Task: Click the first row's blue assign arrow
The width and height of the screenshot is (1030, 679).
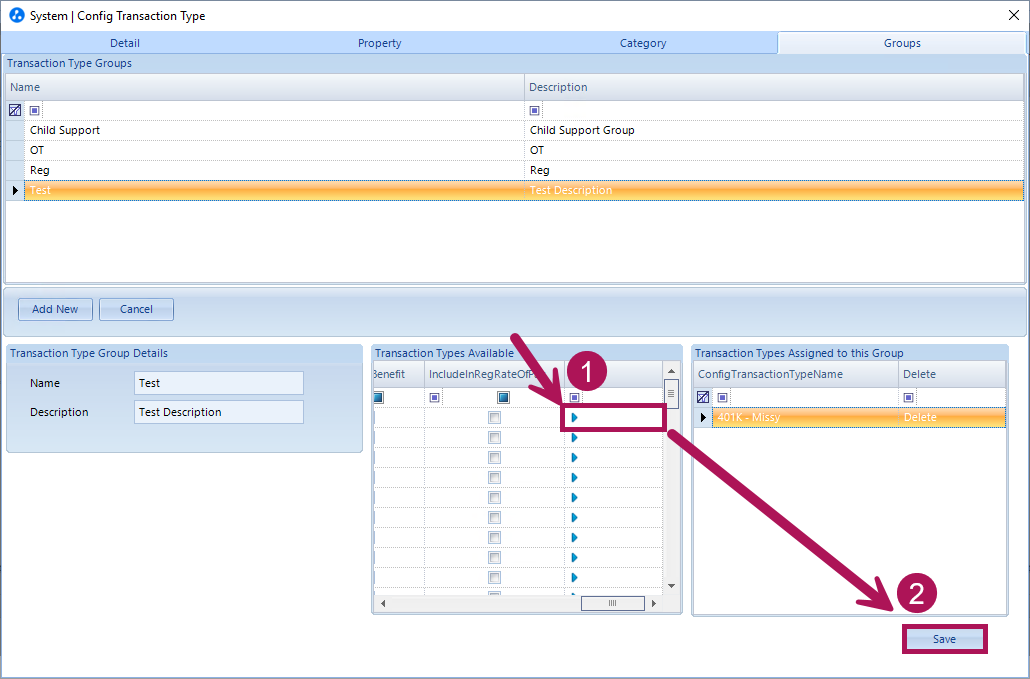Action: [575, 418]
